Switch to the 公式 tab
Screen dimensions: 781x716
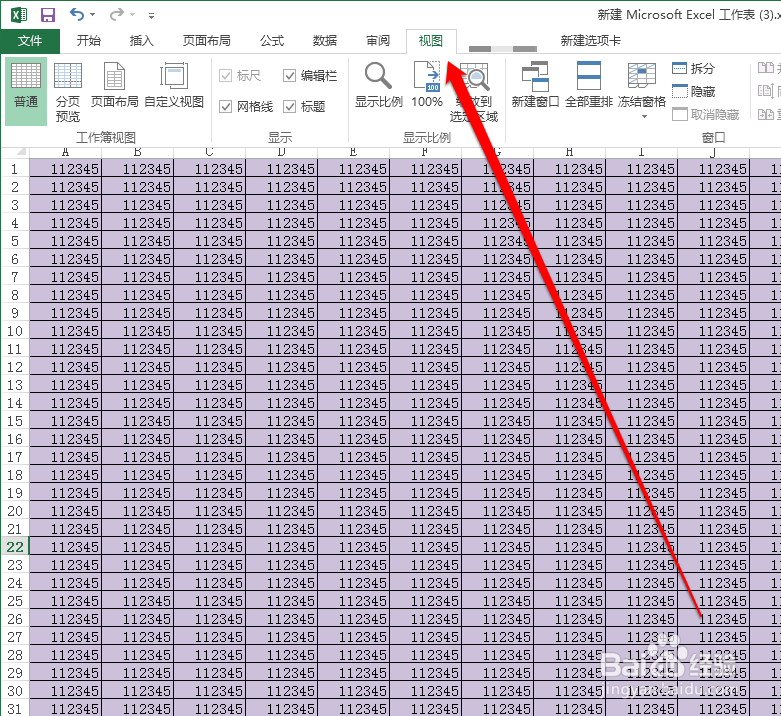coord(272,41)
